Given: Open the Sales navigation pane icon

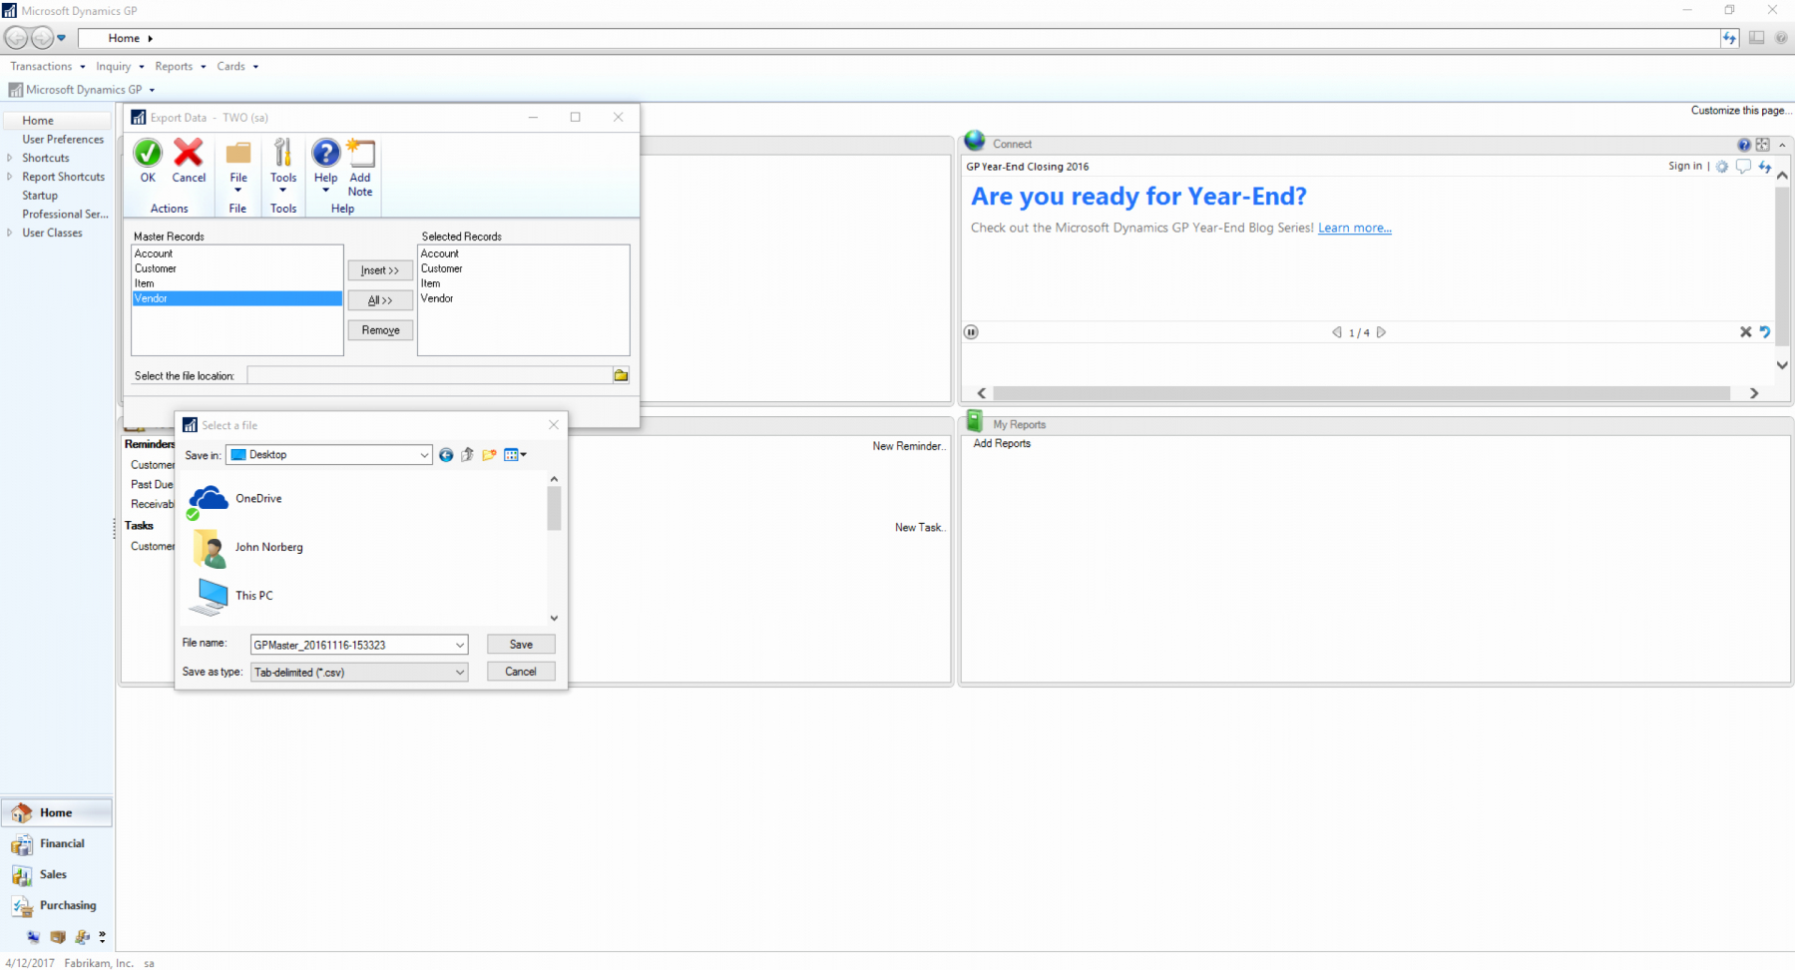Looking at the screenshot, I should [x=22, y=874].
